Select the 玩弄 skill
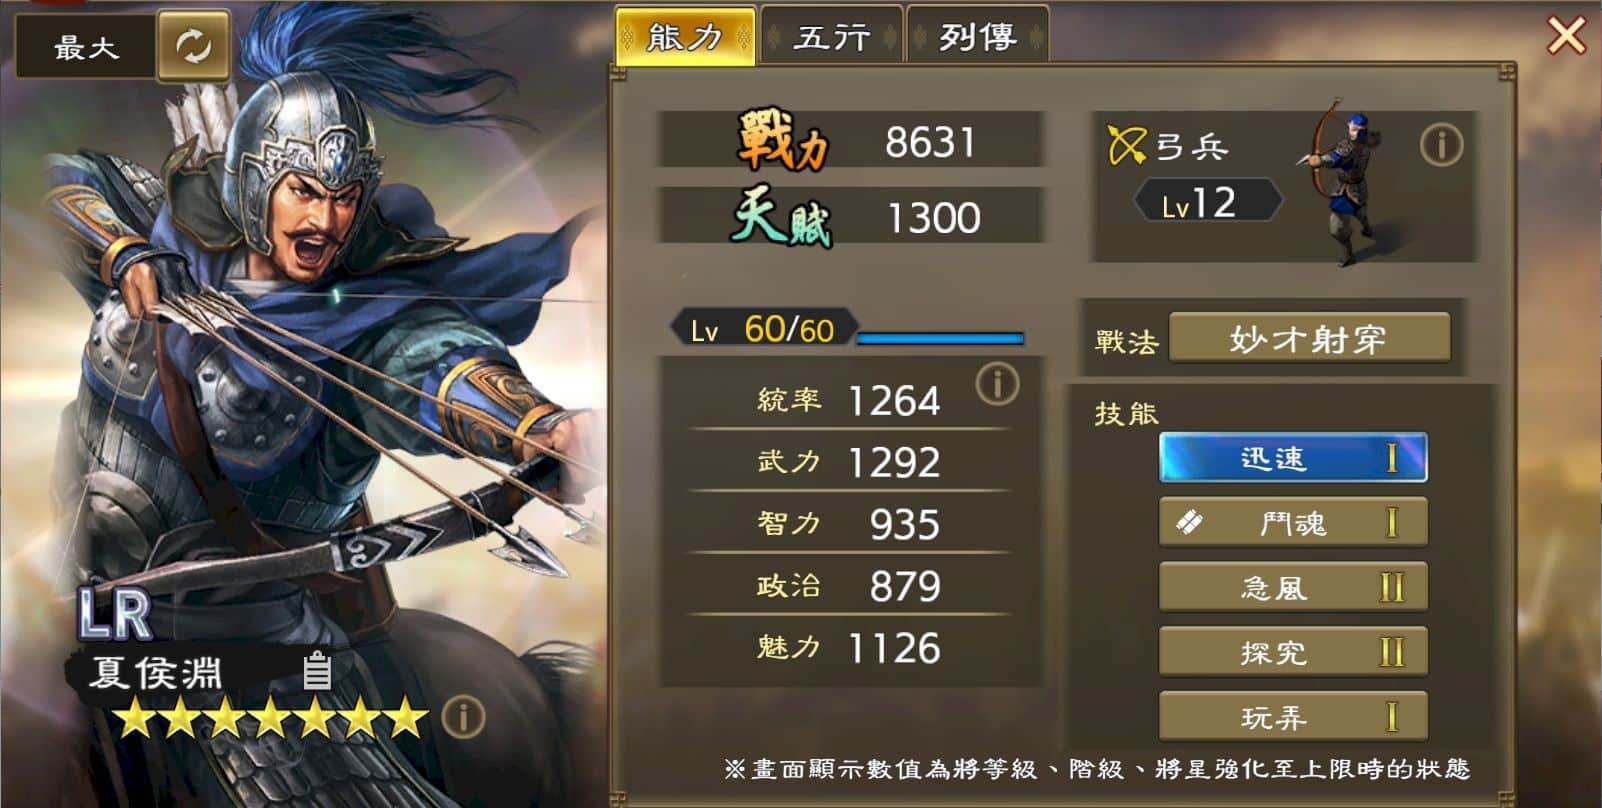This screenshot has height=808, width=1602. click(1293, 716)
